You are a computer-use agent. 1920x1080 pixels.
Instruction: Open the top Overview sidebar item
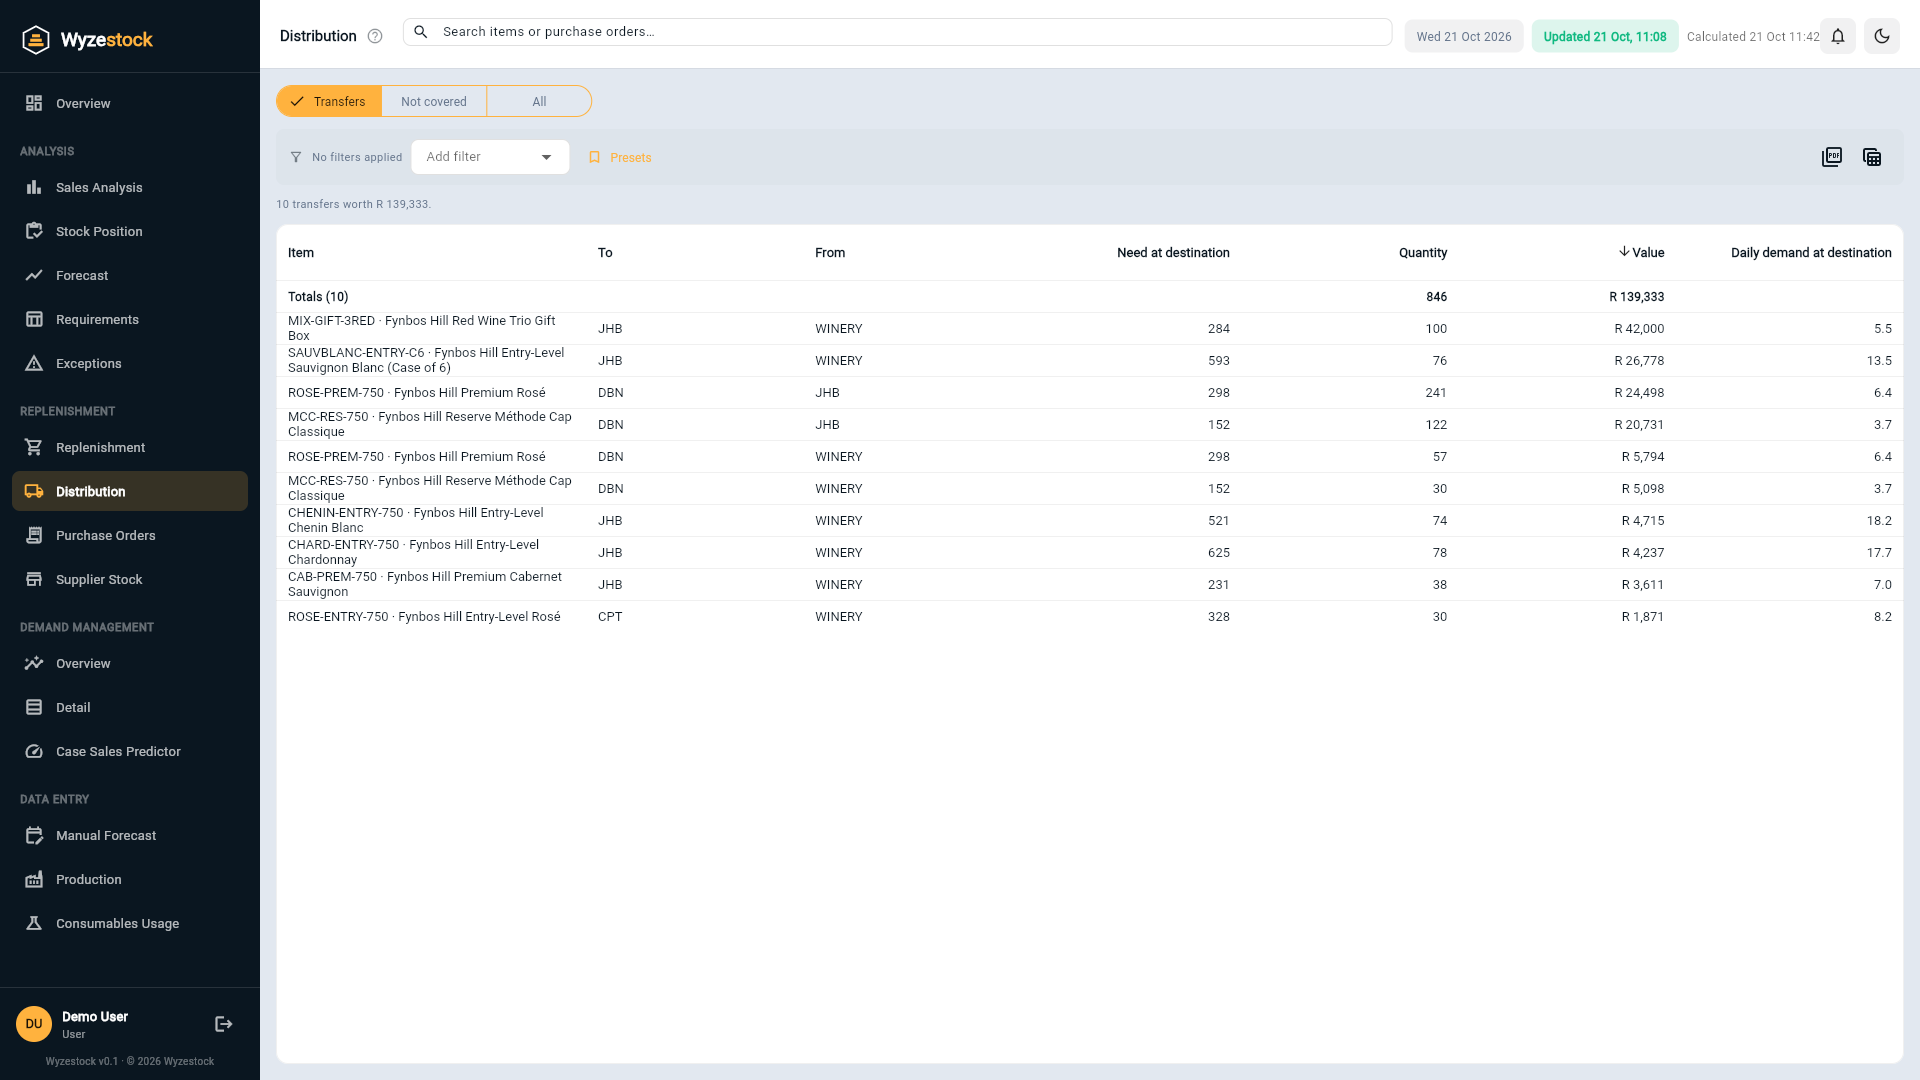click(130, 103)
